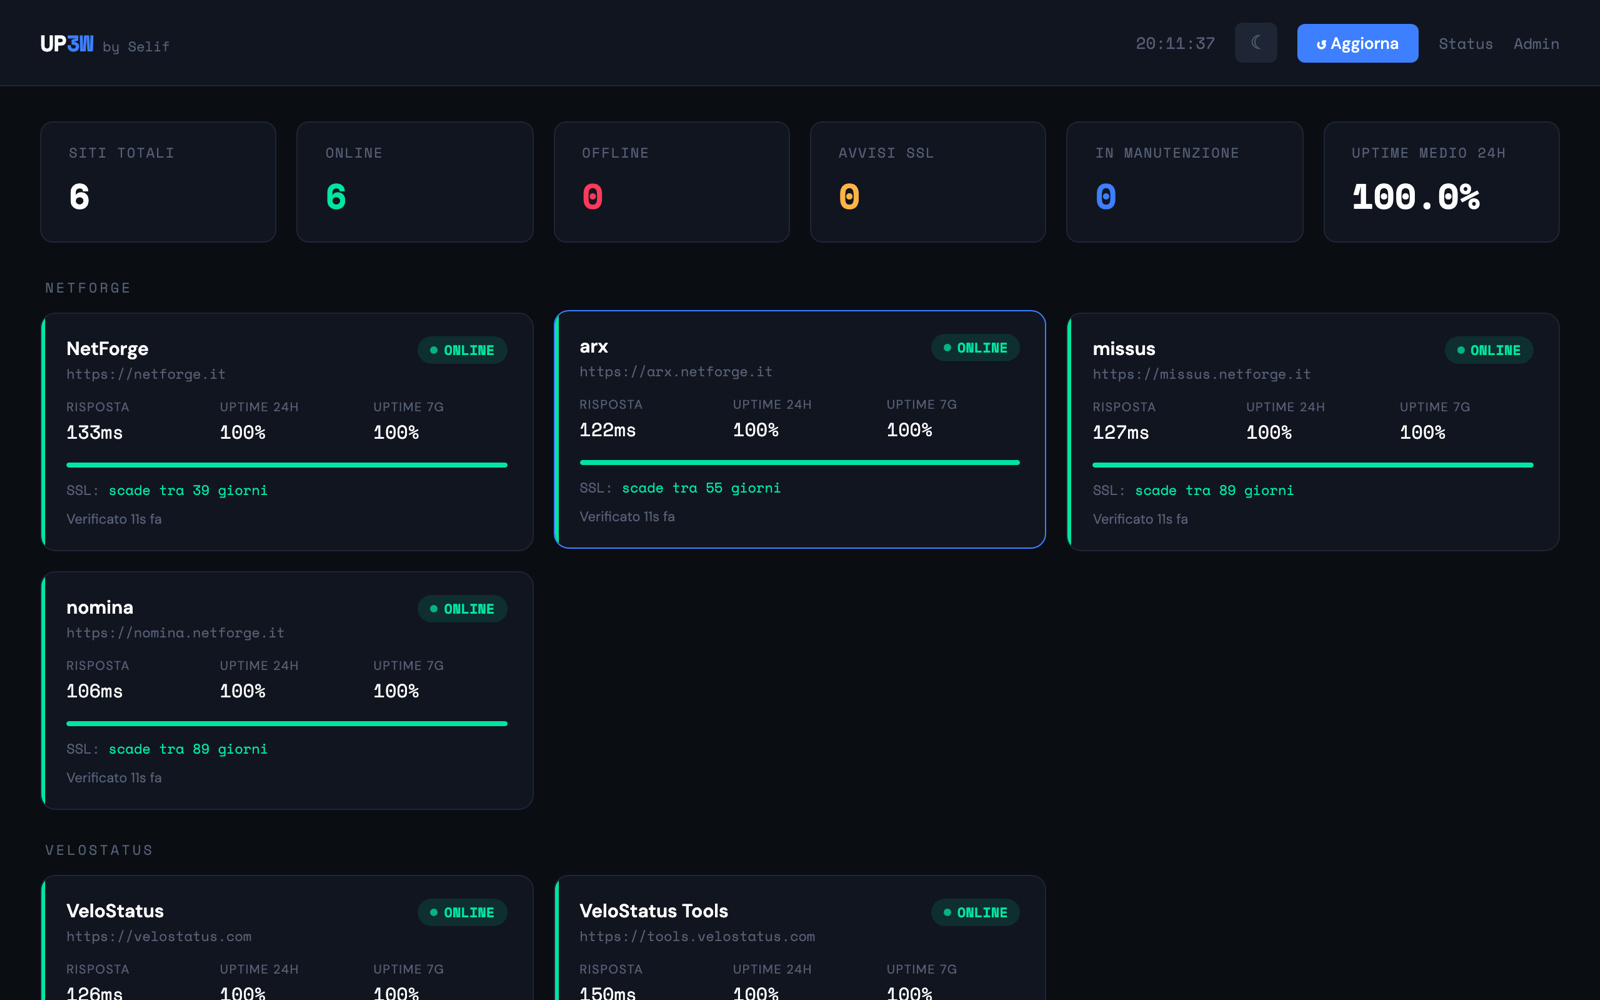Open the nomina site card title
1600x1000 pixels.
pyautogui.click(x=100, y=608)
